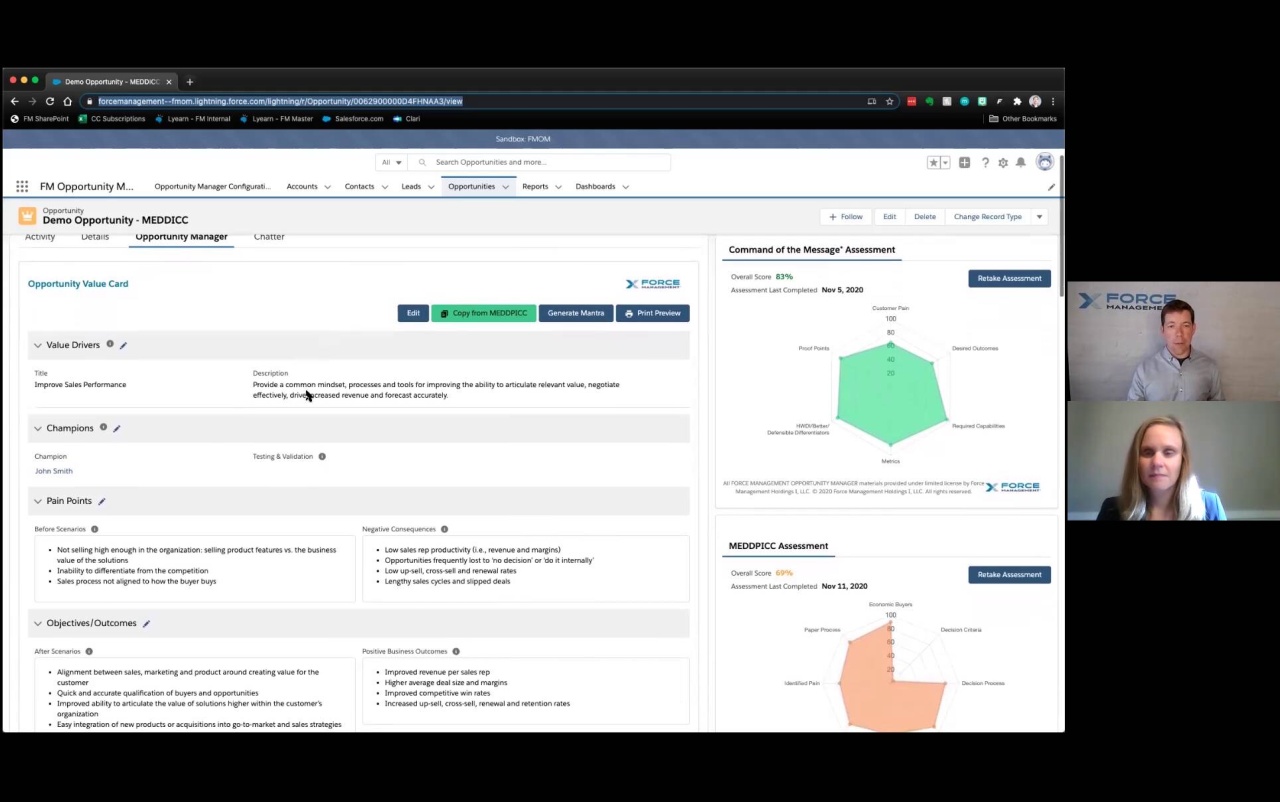Go to browser home page
Image resolution: width=1280 pixels, height=802 pixels.
pyautogui.click(x=67, y=101)
